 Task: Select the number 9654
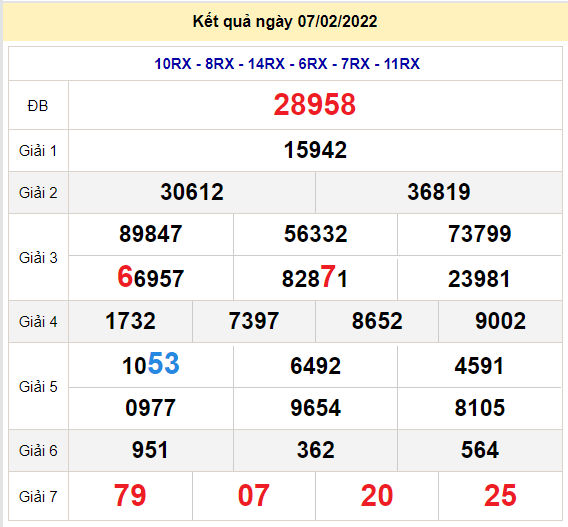coord(315,408)
